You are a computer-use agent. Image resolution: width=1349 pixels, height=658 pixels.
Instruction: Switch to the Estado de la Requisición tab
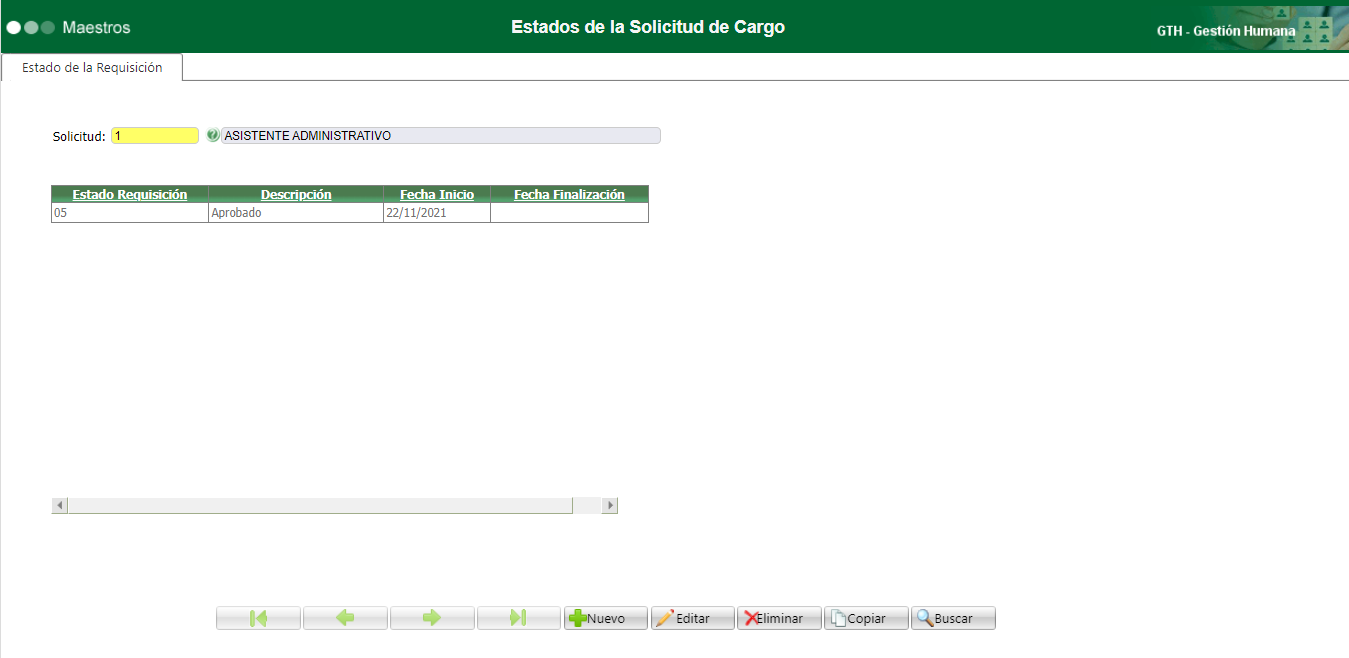92,68
